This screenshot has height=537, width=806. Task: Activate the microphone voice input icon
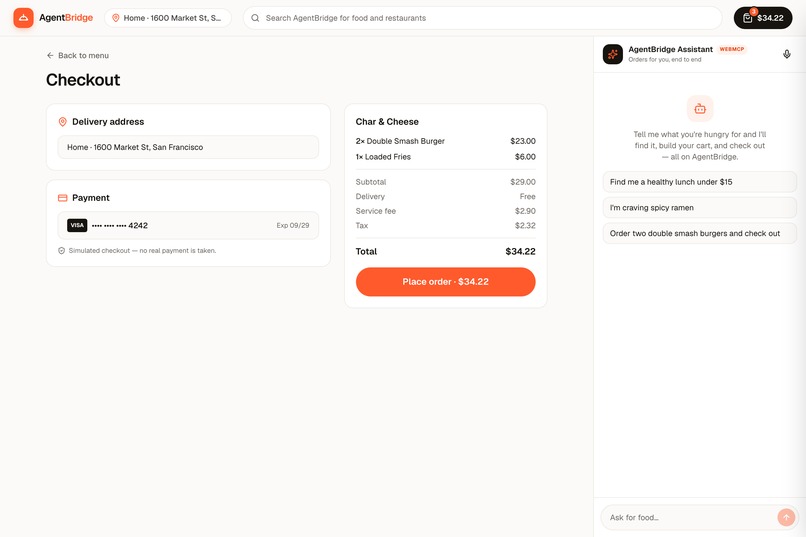(786, 54)
